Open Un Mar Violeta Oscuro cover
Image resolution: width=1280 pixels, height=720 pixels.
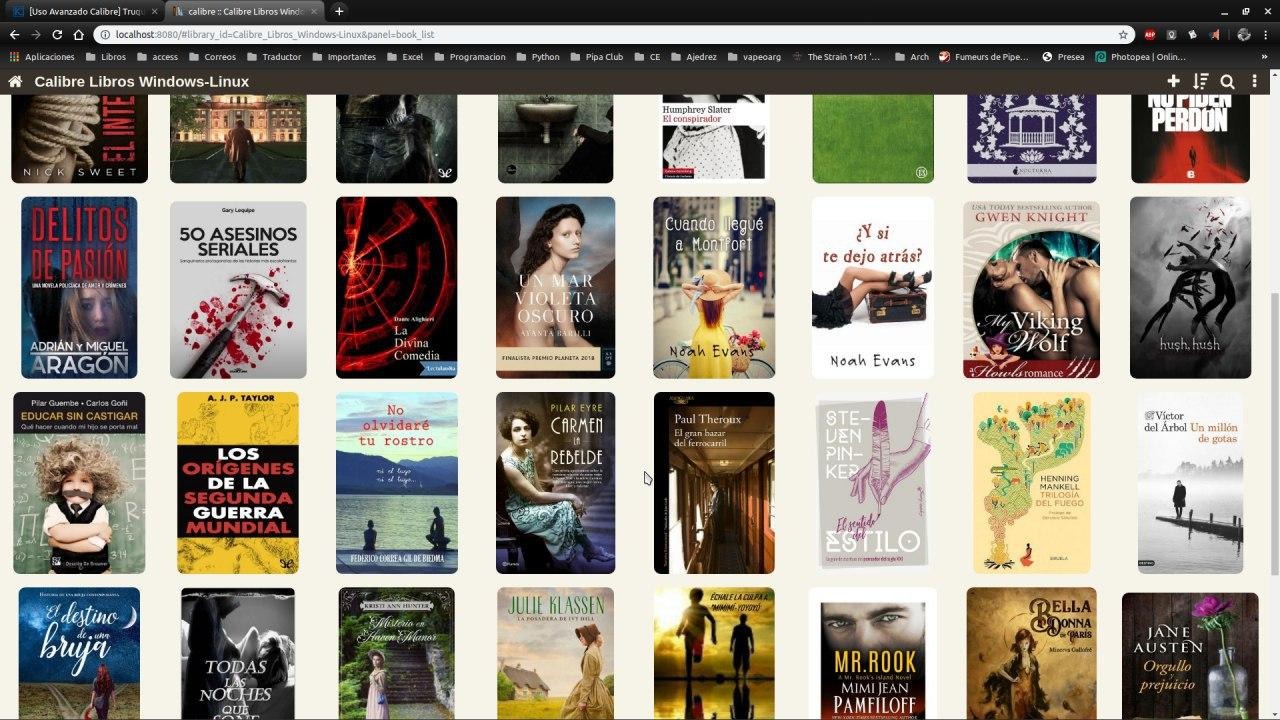(x=555, y=288)
